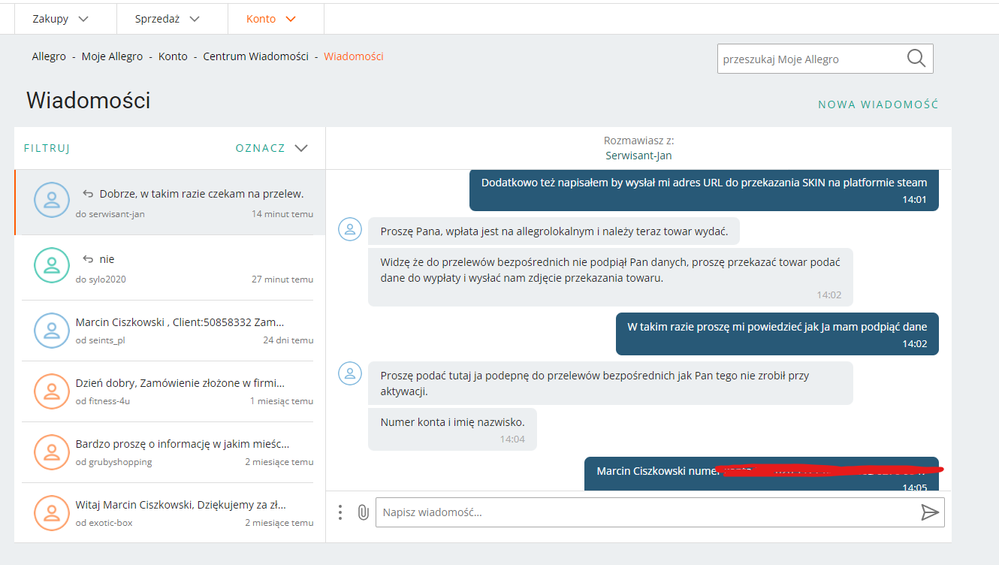Expand the OZNACZ dropdown chevron
The height and width of the screenshot is (565, 999).
[x=301, y=148]
